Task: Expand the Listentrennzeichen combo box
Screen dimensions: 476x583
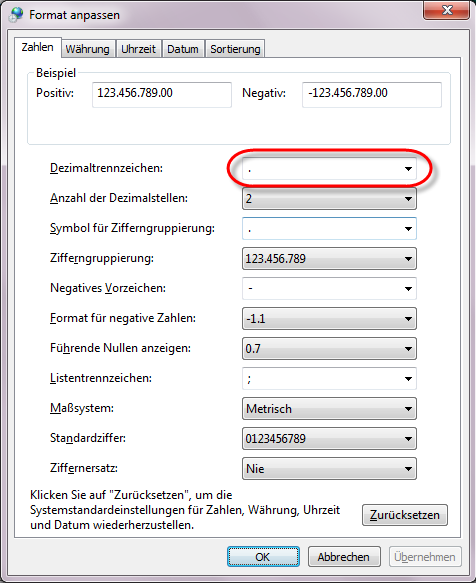Action: point(329,379)
